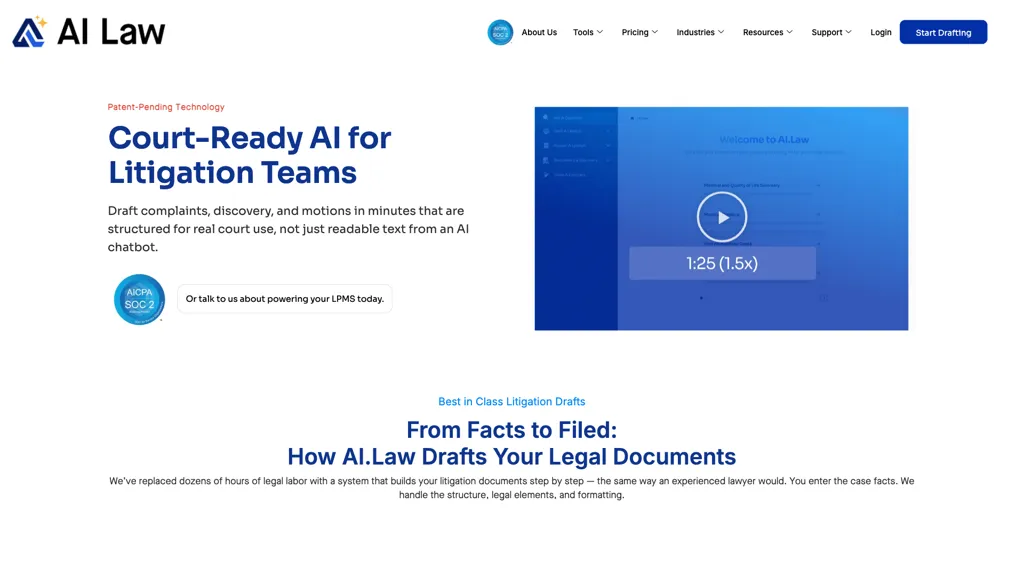Click "Or talk to us about powering your LPMS"
The image size is (1024, 576).
pyautogui.click(x=284, y=299)
